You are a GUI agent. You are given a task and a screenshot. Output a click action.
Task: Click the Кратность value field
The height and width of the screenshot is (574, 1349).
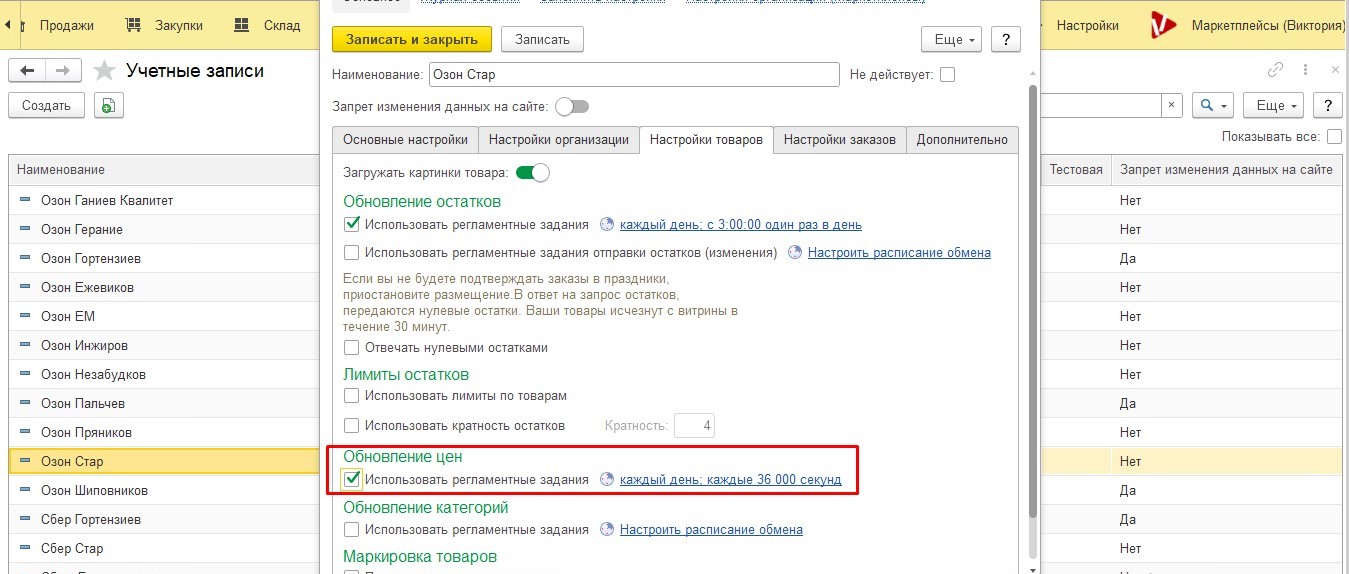(694, 426)
